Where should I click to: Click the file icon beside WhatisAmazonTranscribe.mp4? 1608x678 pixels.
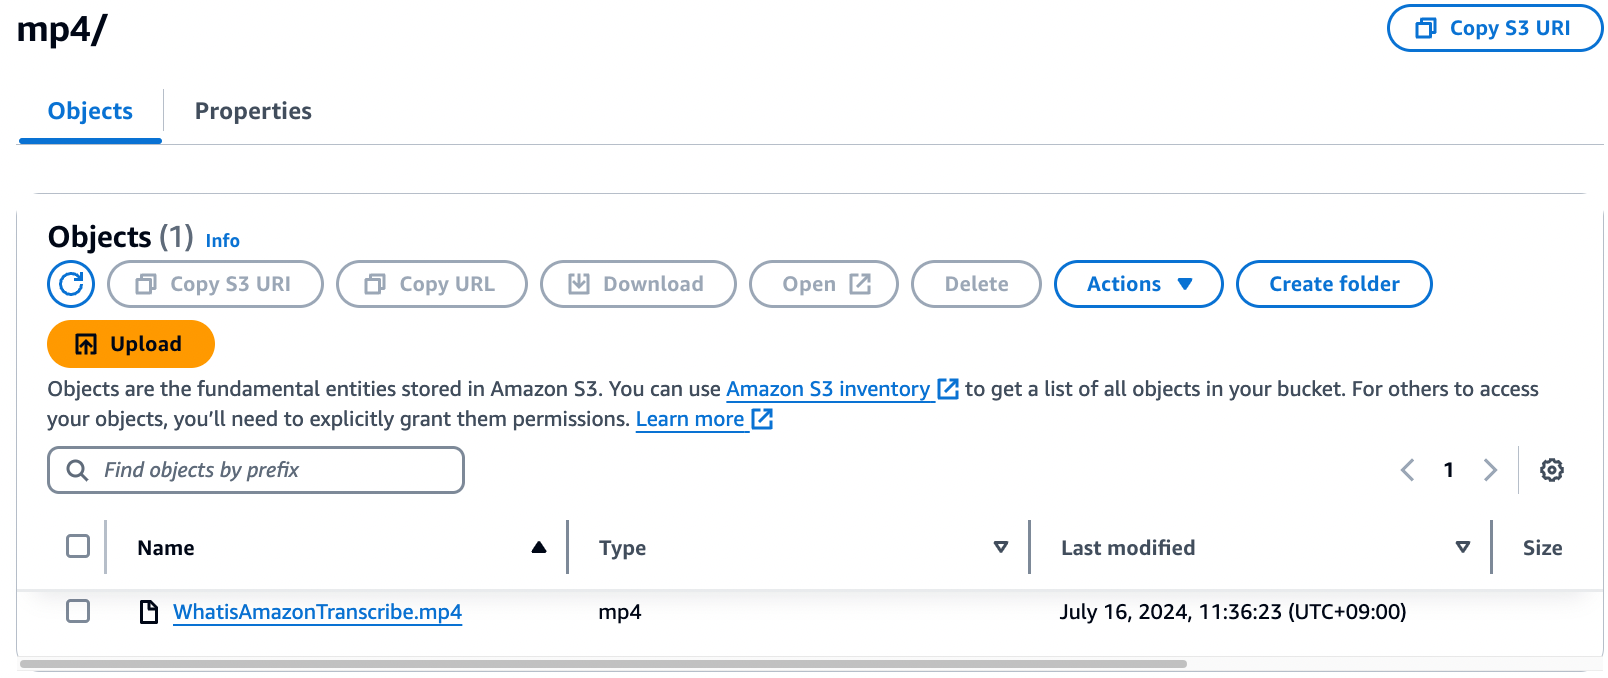point(149,612)
